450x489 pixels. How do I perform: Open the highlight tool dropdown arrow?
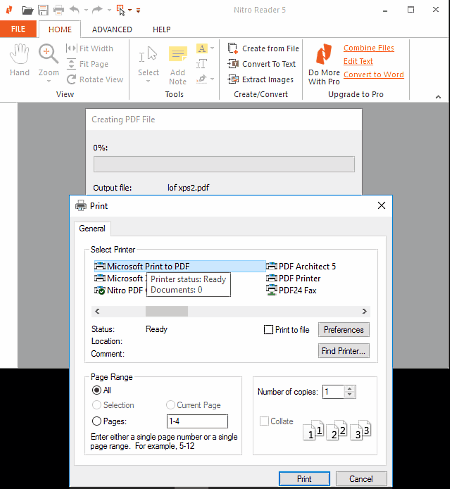[212, 48]
